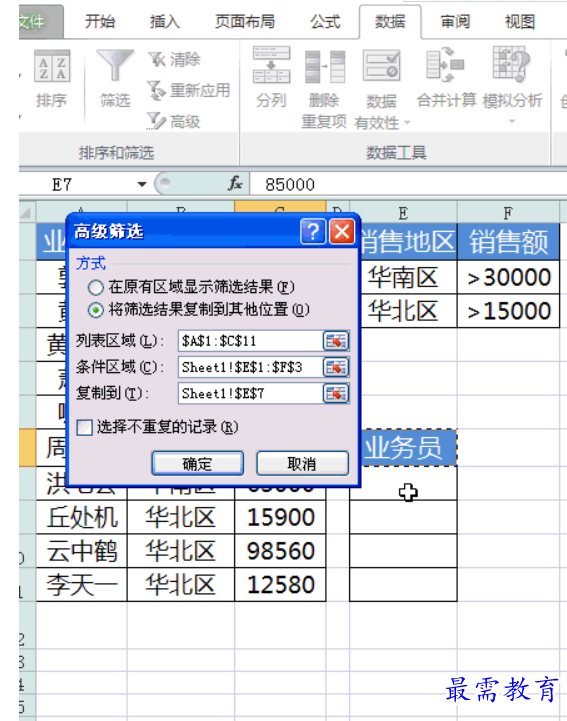Click 华北区 cell in 李天一 row

(x=181, y=584)
